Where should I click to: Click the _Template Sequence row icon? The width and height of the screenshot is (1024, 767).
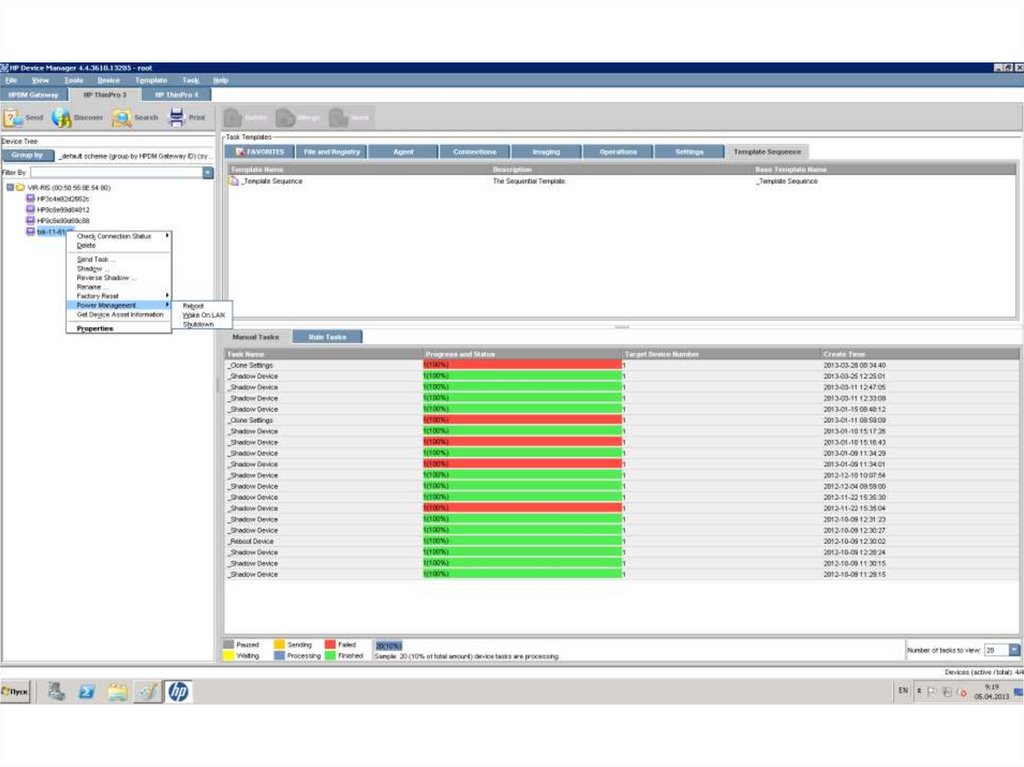tap(234, 181)
